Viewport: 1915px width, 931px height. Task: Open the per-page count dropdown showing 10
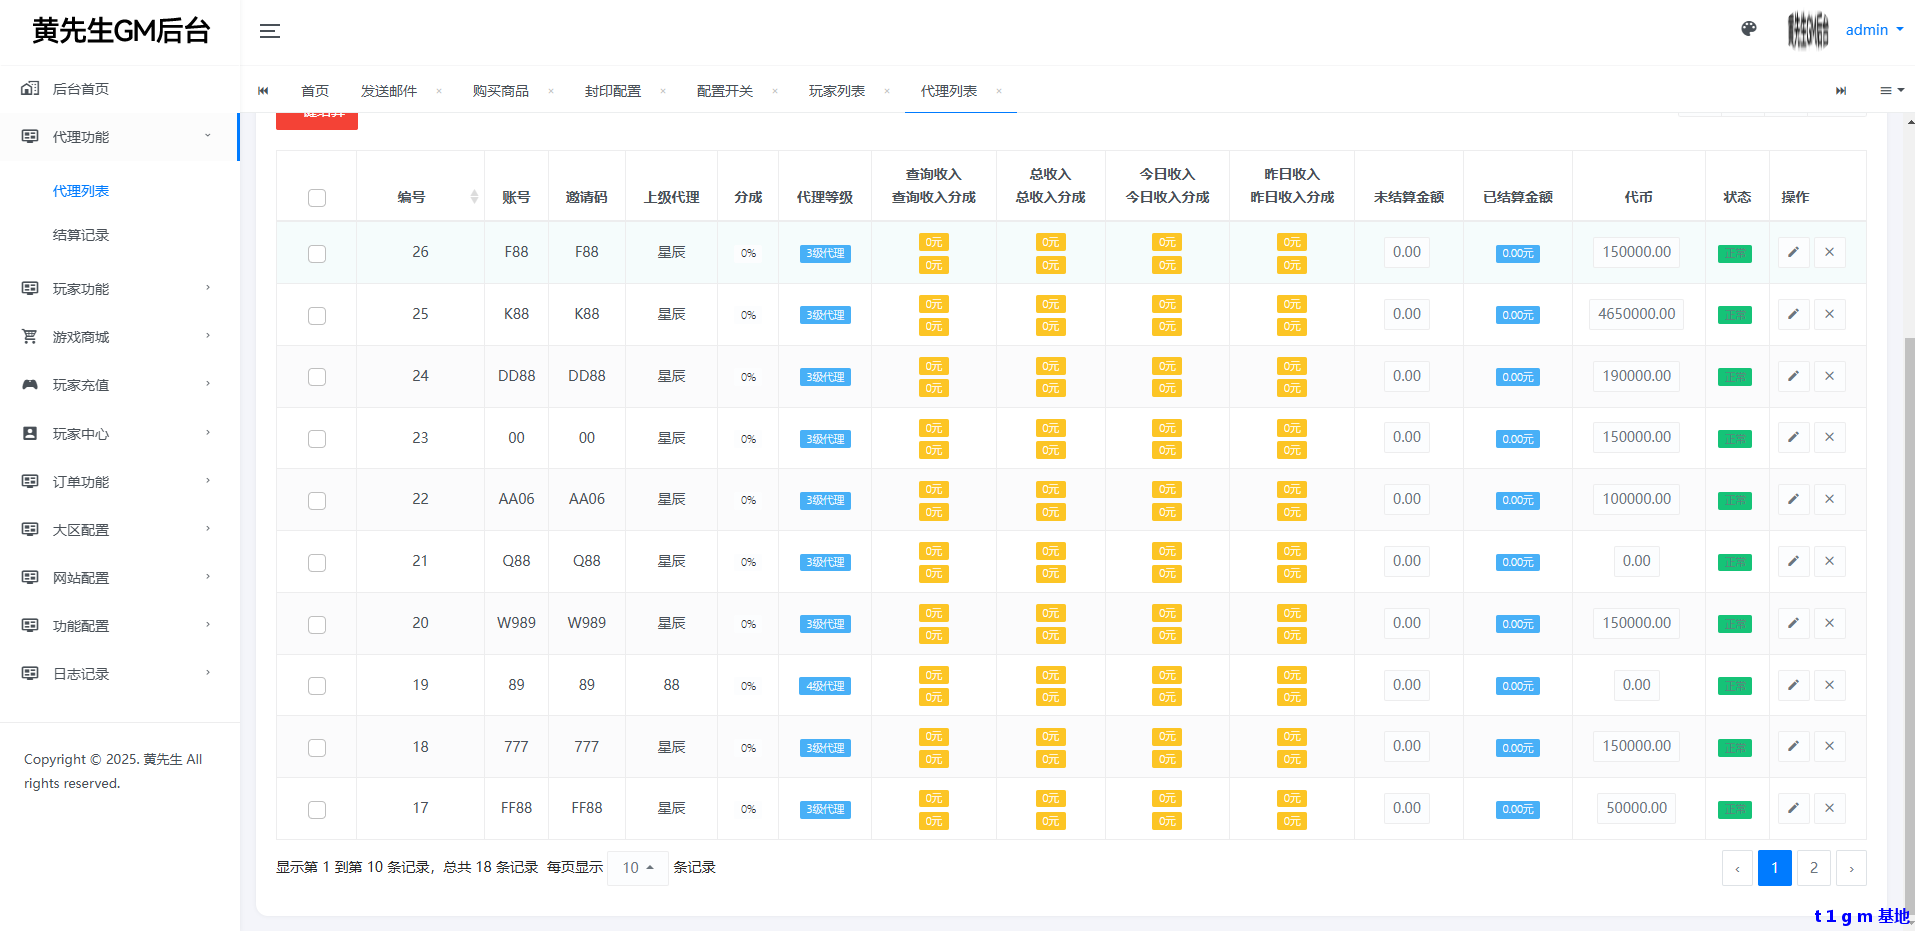tap(637, 867)
